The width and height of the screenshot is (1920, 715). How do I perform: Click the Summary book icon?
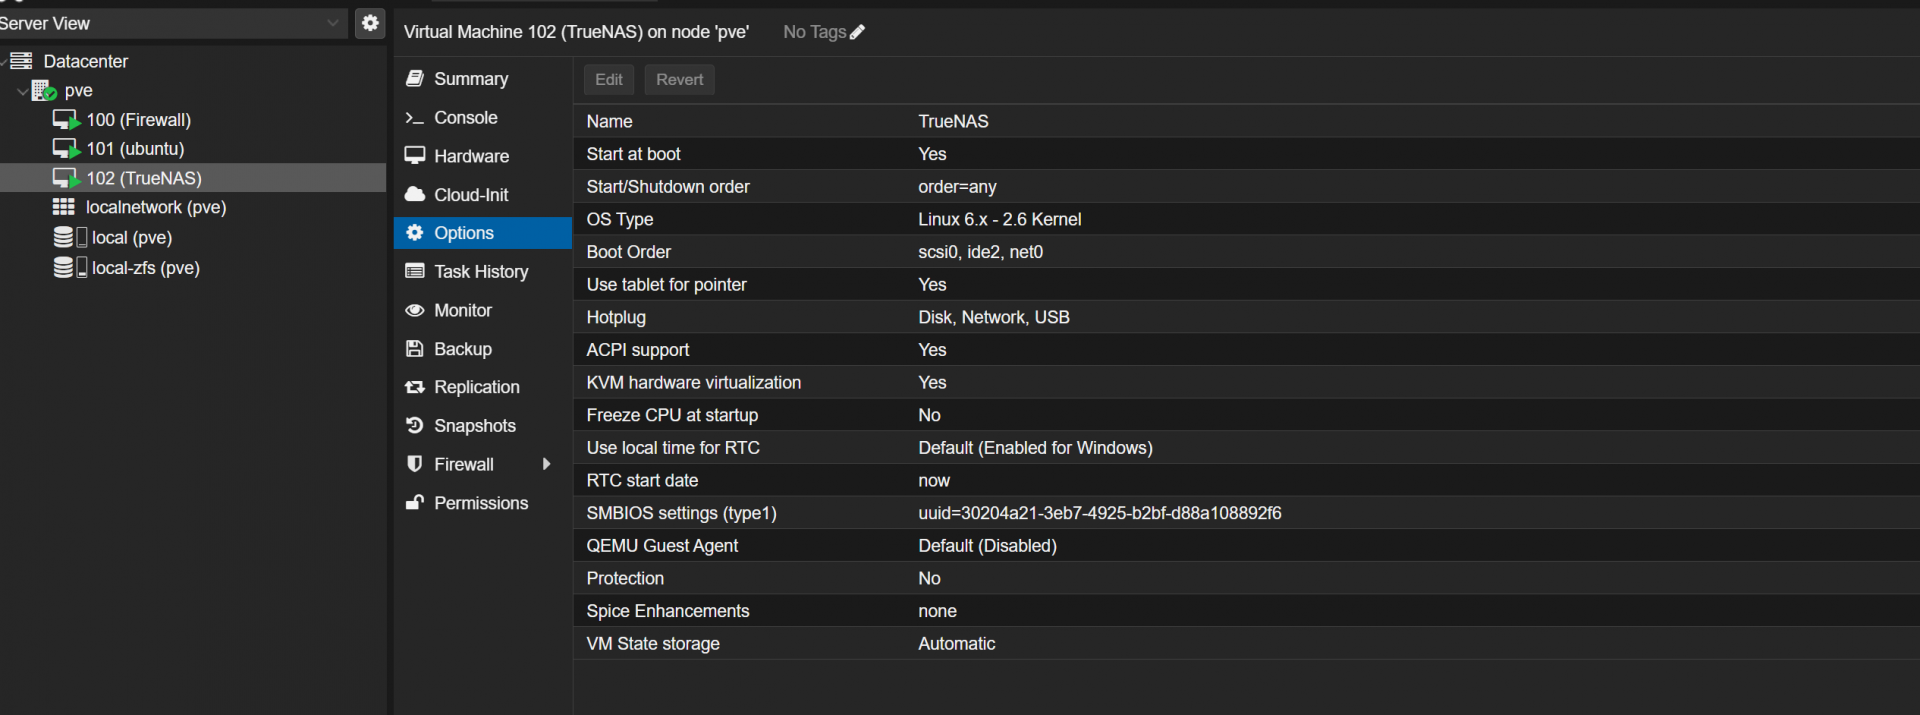coord(415,78)
